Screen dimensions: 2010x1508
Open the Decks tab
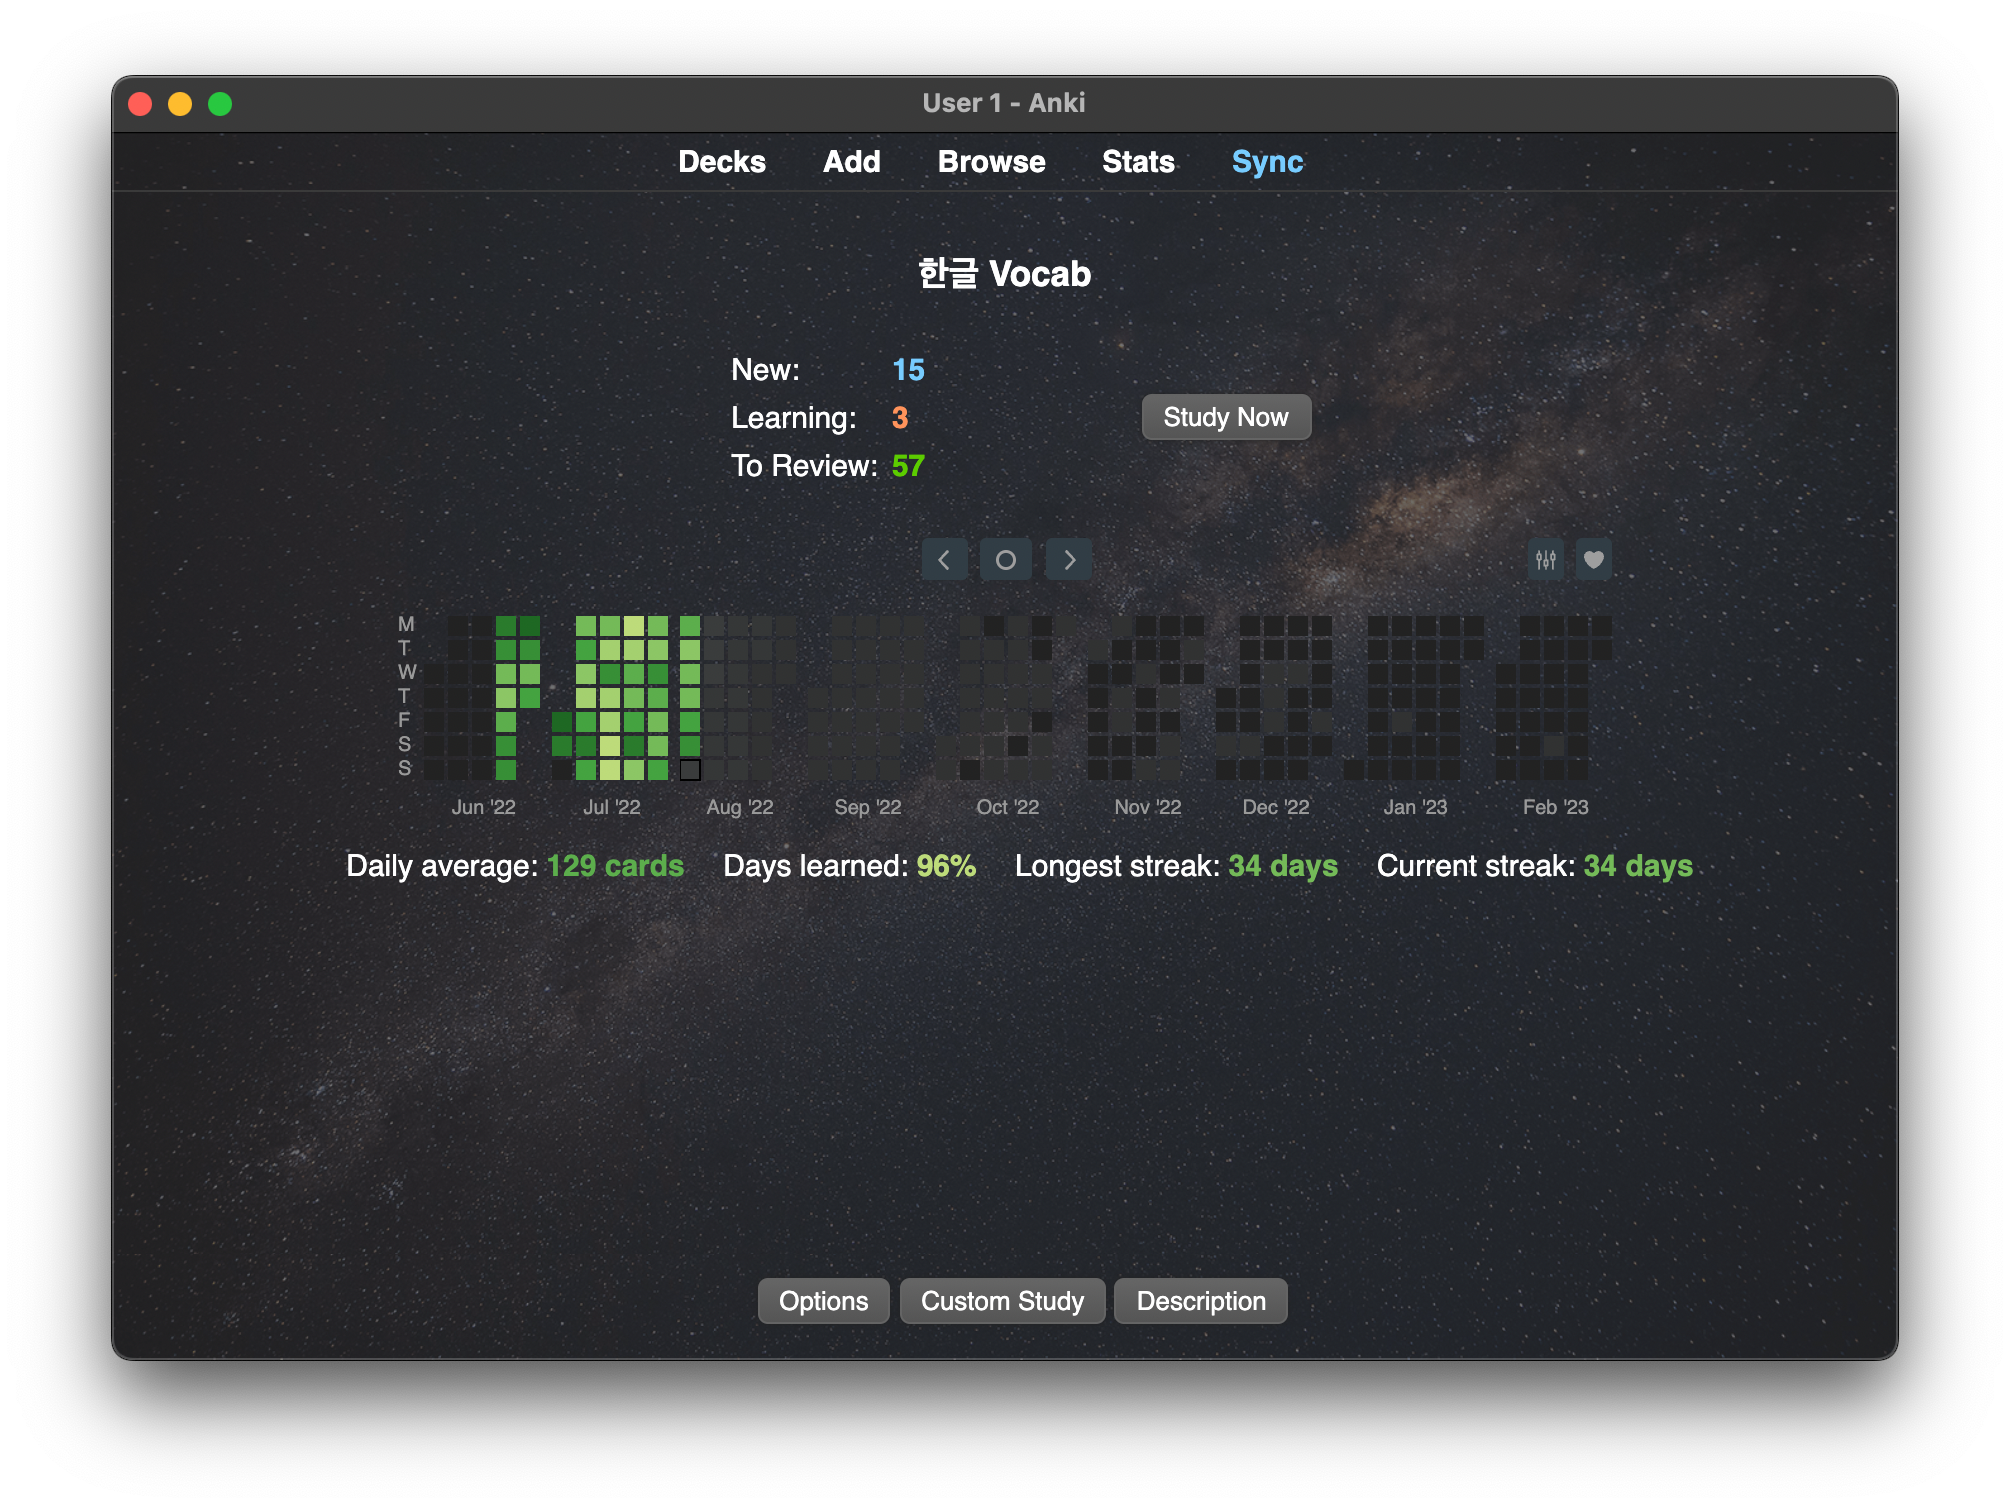click(x=721, y=162)
